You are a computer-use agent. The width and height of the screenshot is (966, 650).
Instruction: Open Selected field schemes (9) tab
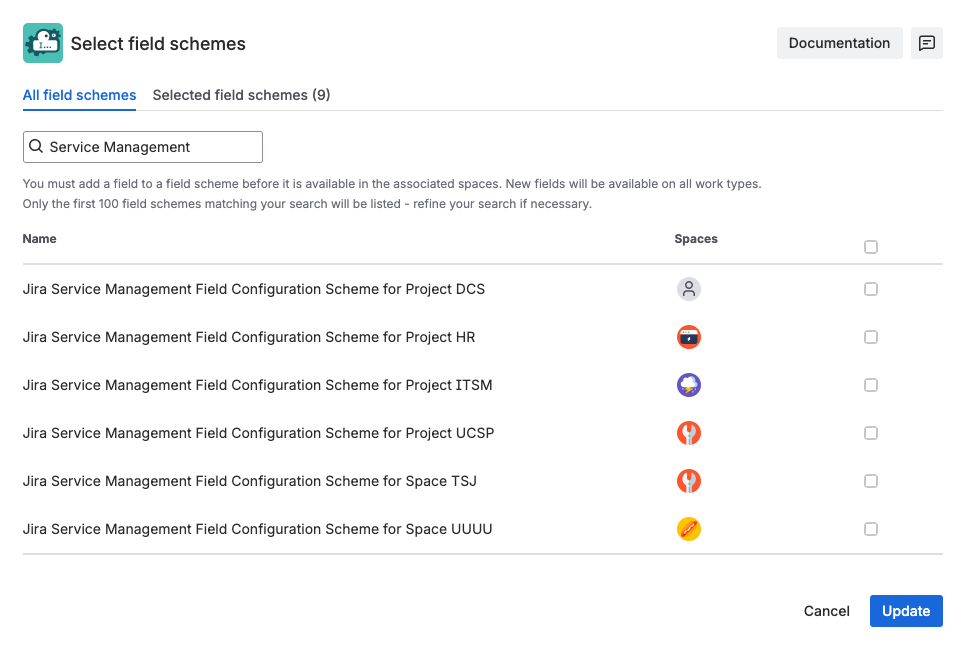click(242, 95)
